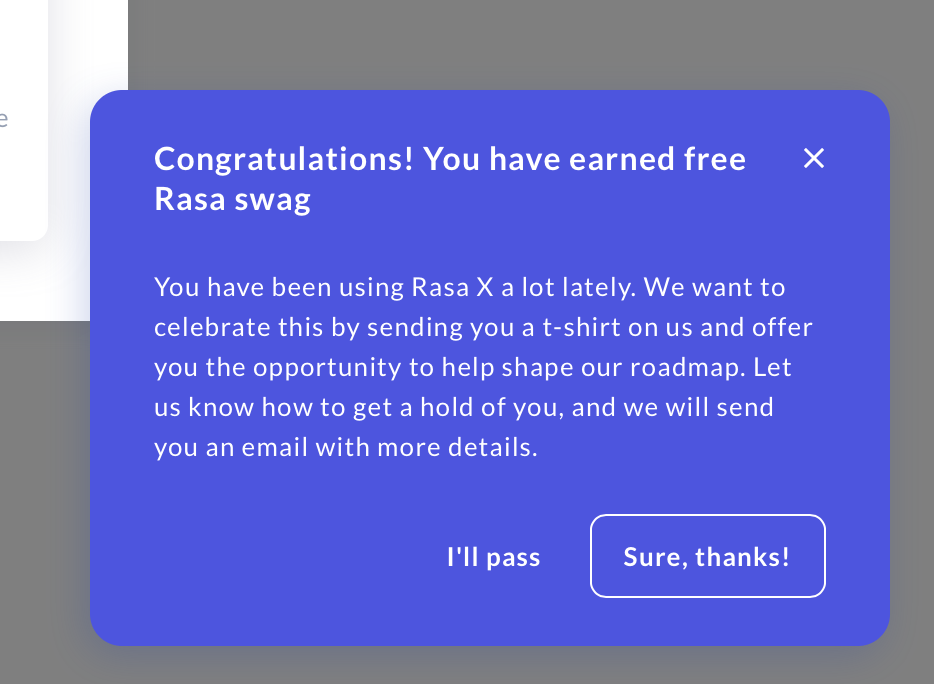The height and width of the screenshot is (684, 934).
Task: Accept the swag with Sure, thanks!
Action: 707,557
